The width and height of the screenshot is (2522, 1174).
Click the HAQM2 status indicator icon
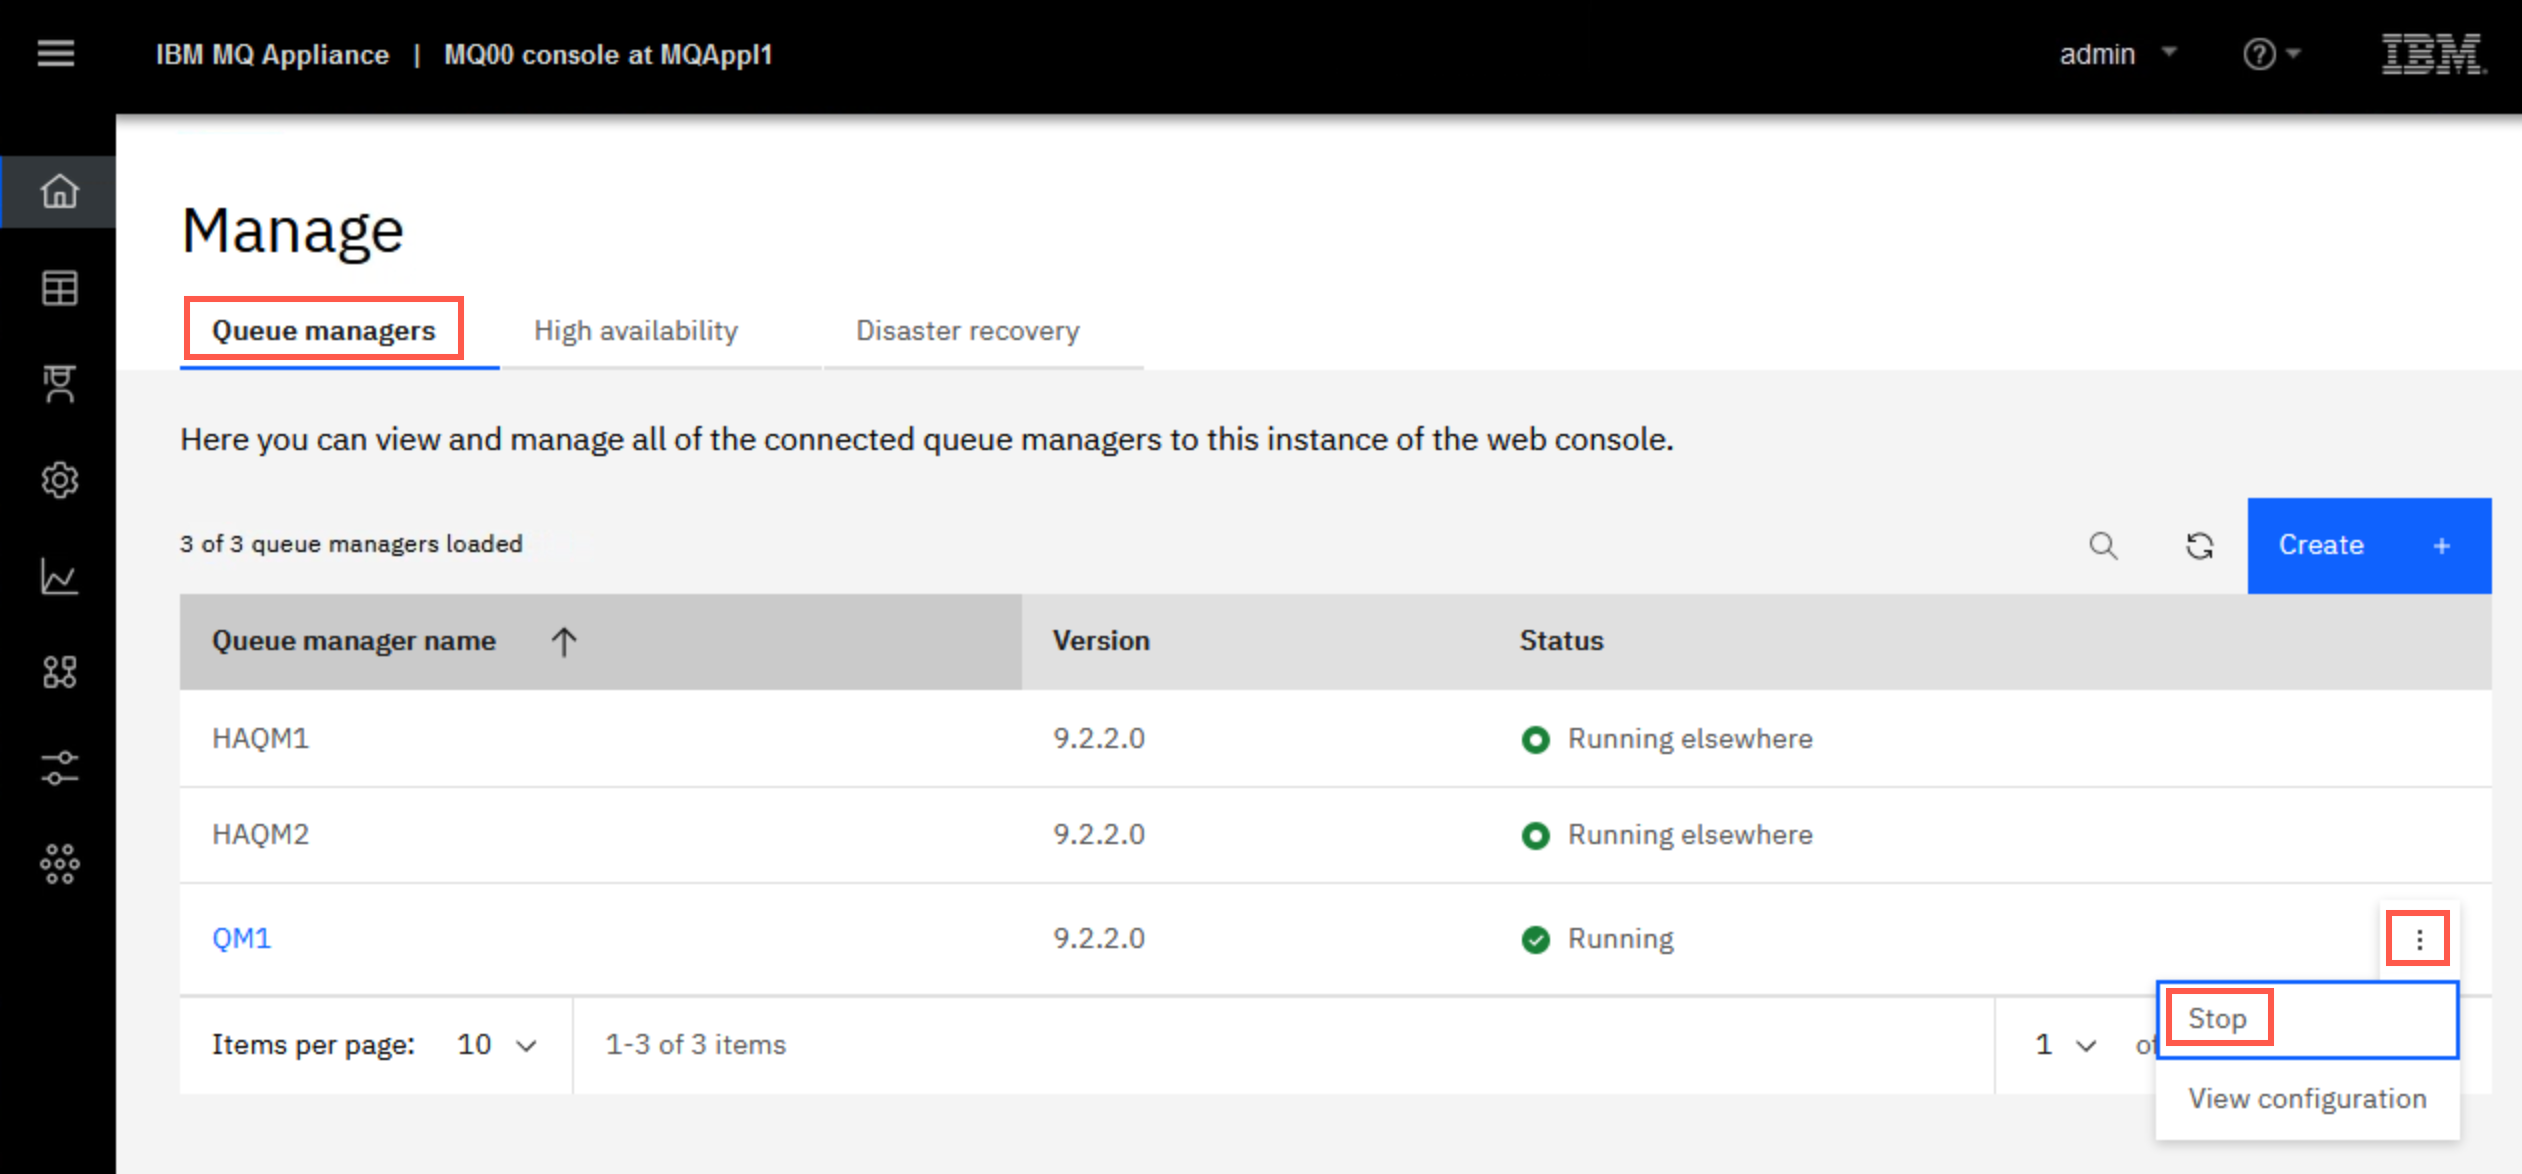click(x=1535, y=835)
